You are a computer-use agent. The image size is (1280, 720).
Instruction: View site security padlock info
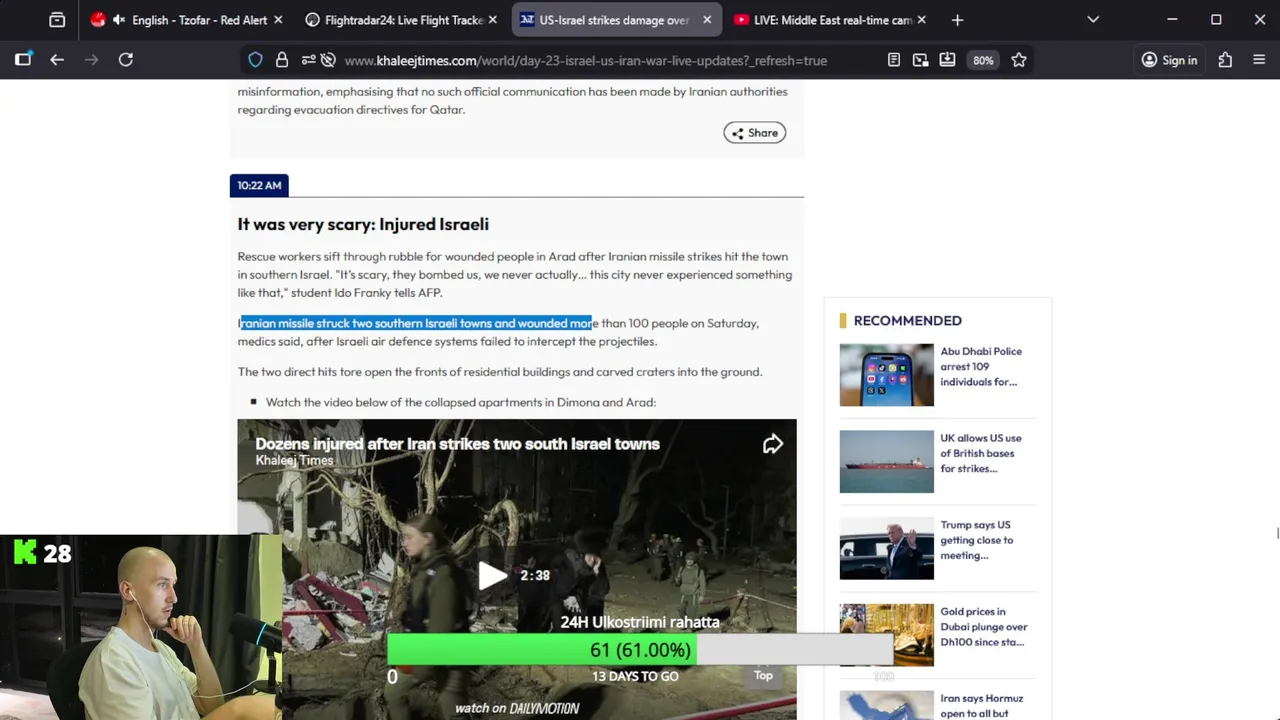pyautogui.click(x=282, y=60)
